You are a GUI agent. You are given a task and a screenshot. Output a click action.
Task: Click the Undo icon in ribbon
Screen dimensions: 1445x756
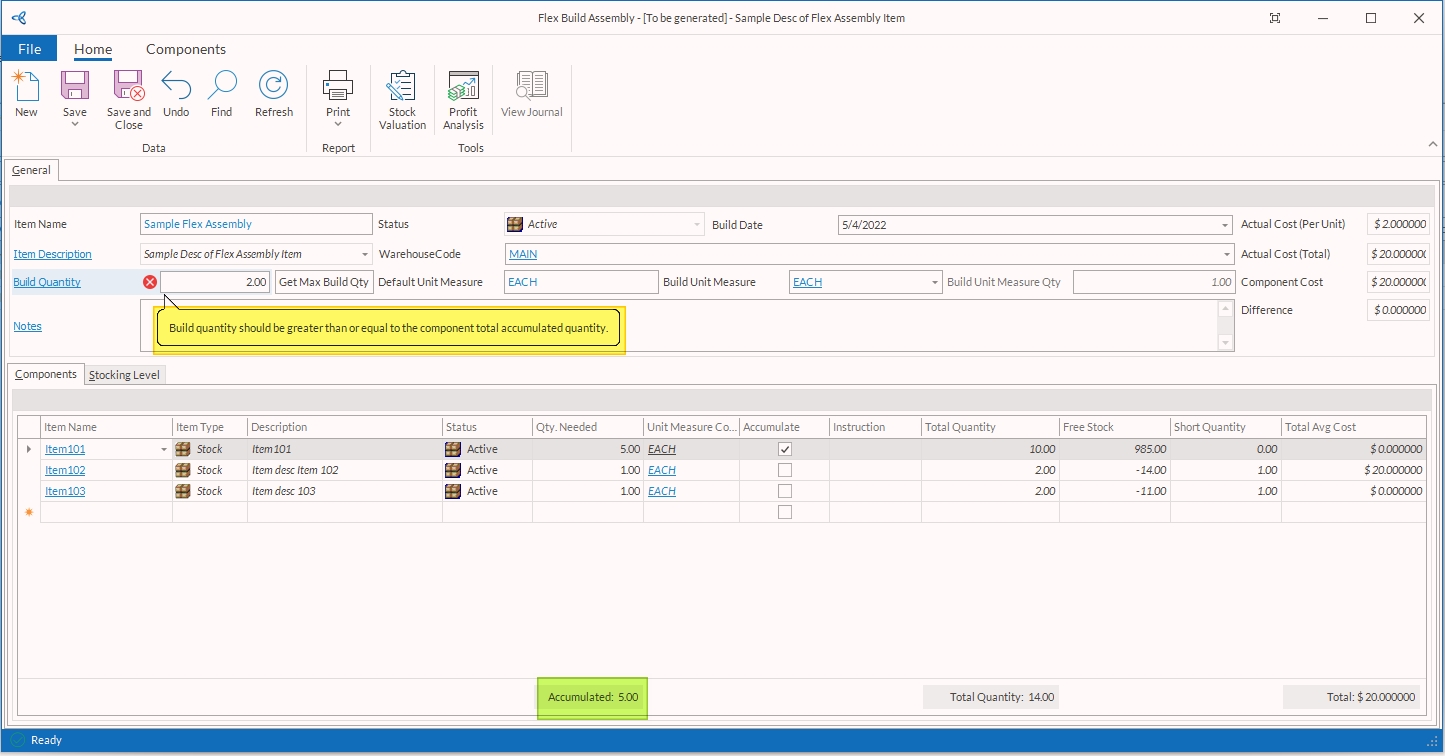176,86
